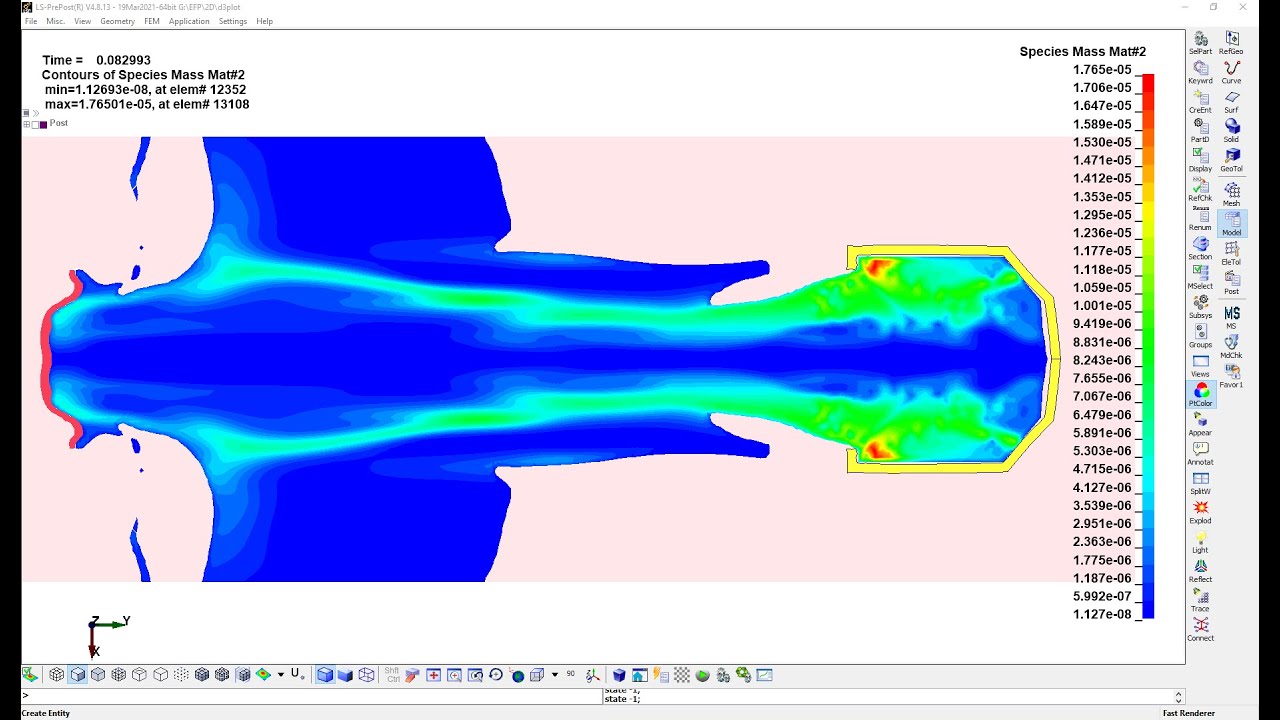Open the Post processing toolbar
The width and height of the screenshot is (1280, 720).
[1231, 282]
